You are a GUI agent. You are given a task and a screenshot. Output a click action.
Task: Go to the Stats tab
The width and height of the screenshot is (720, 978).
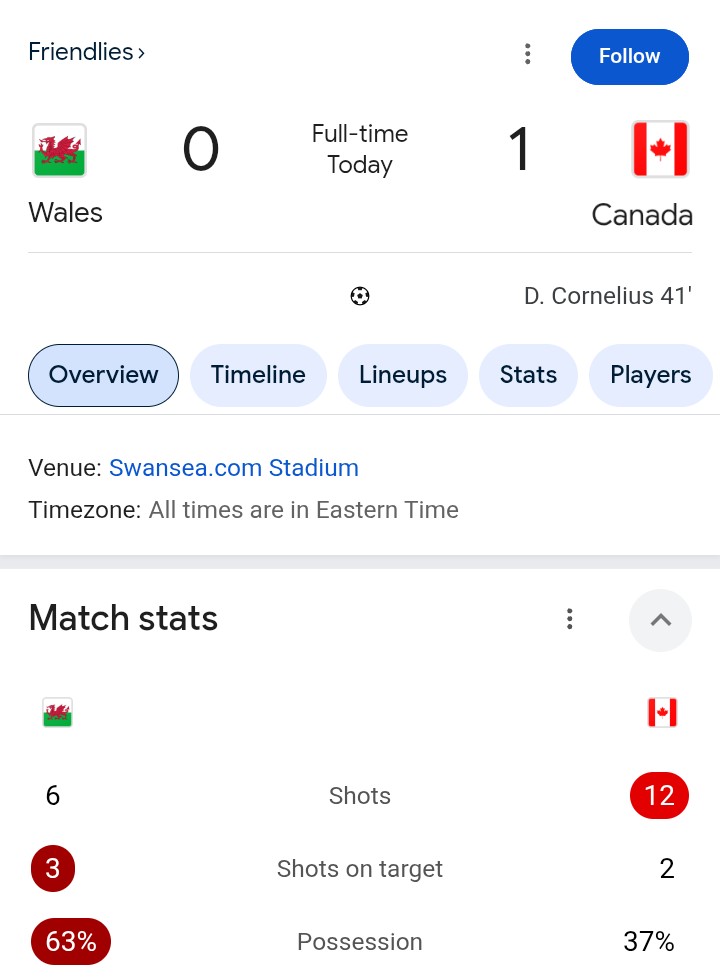[528, 375]
